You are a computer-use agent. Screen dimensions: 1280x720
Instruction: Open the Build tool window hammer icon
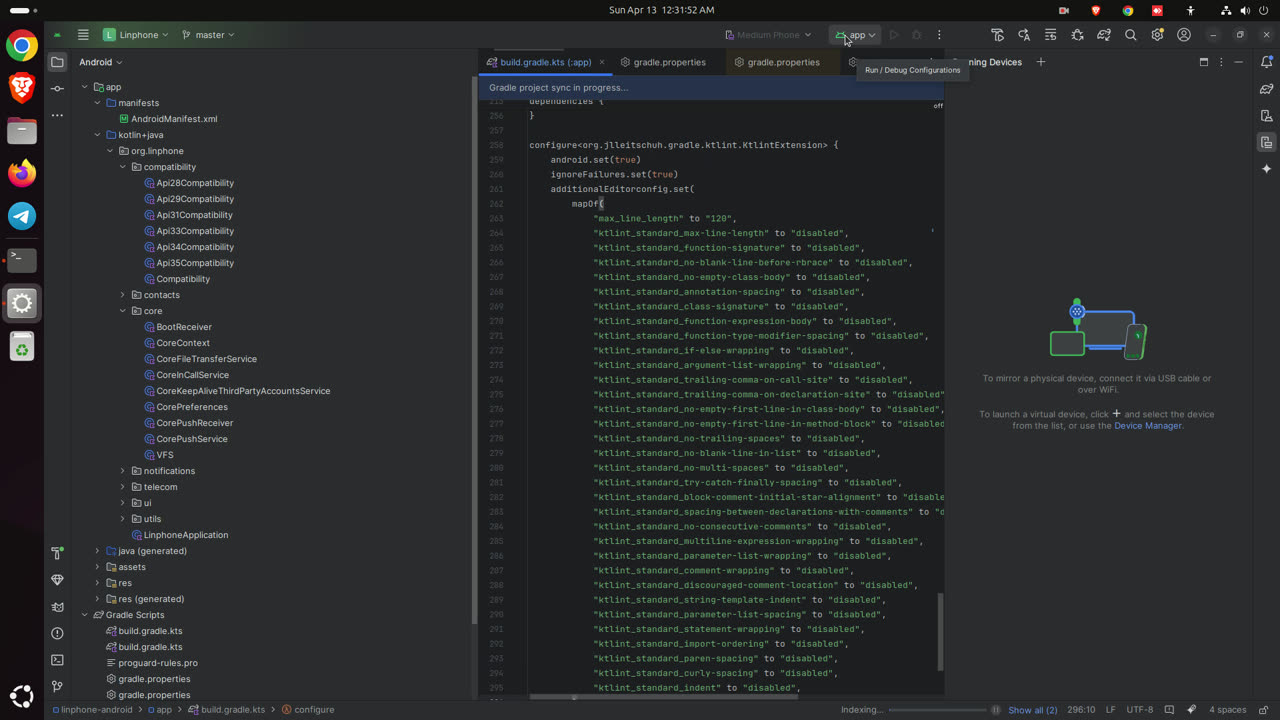pyautogui.click(x=57, y=553)
